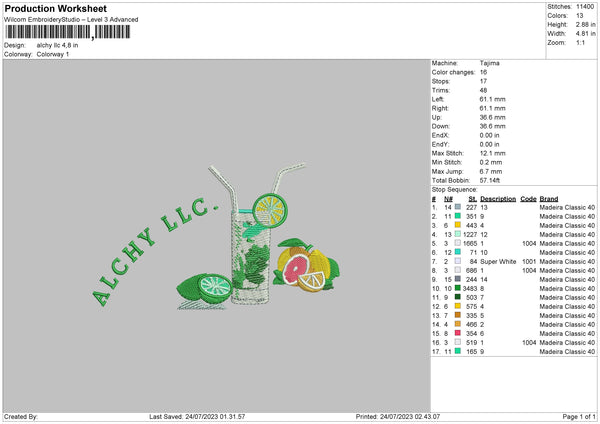
Task: Click the Machine value Tajima
Action: click(x=489, y=63)
